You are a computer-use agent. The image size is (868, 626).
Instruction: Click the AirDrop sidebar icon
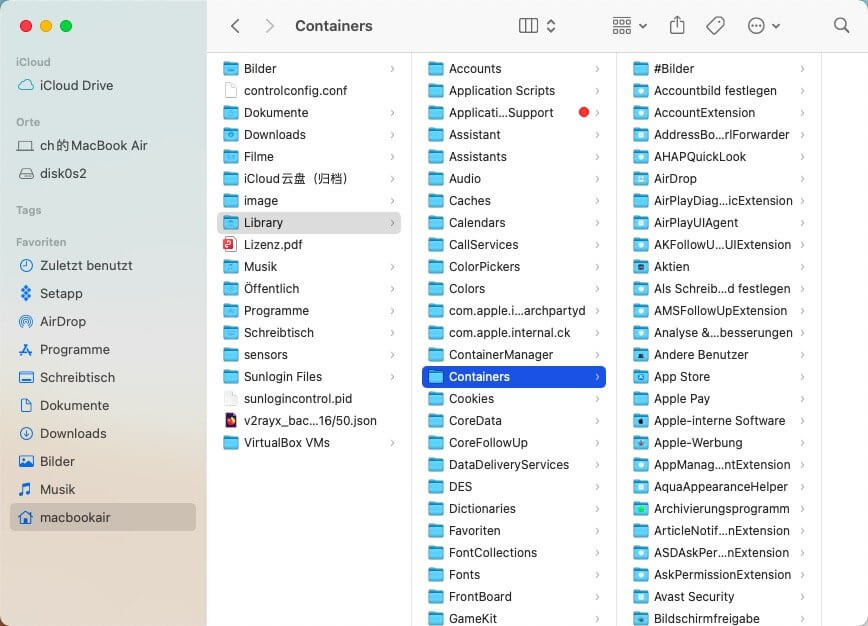pyautogui.click(x=26, y=322)
